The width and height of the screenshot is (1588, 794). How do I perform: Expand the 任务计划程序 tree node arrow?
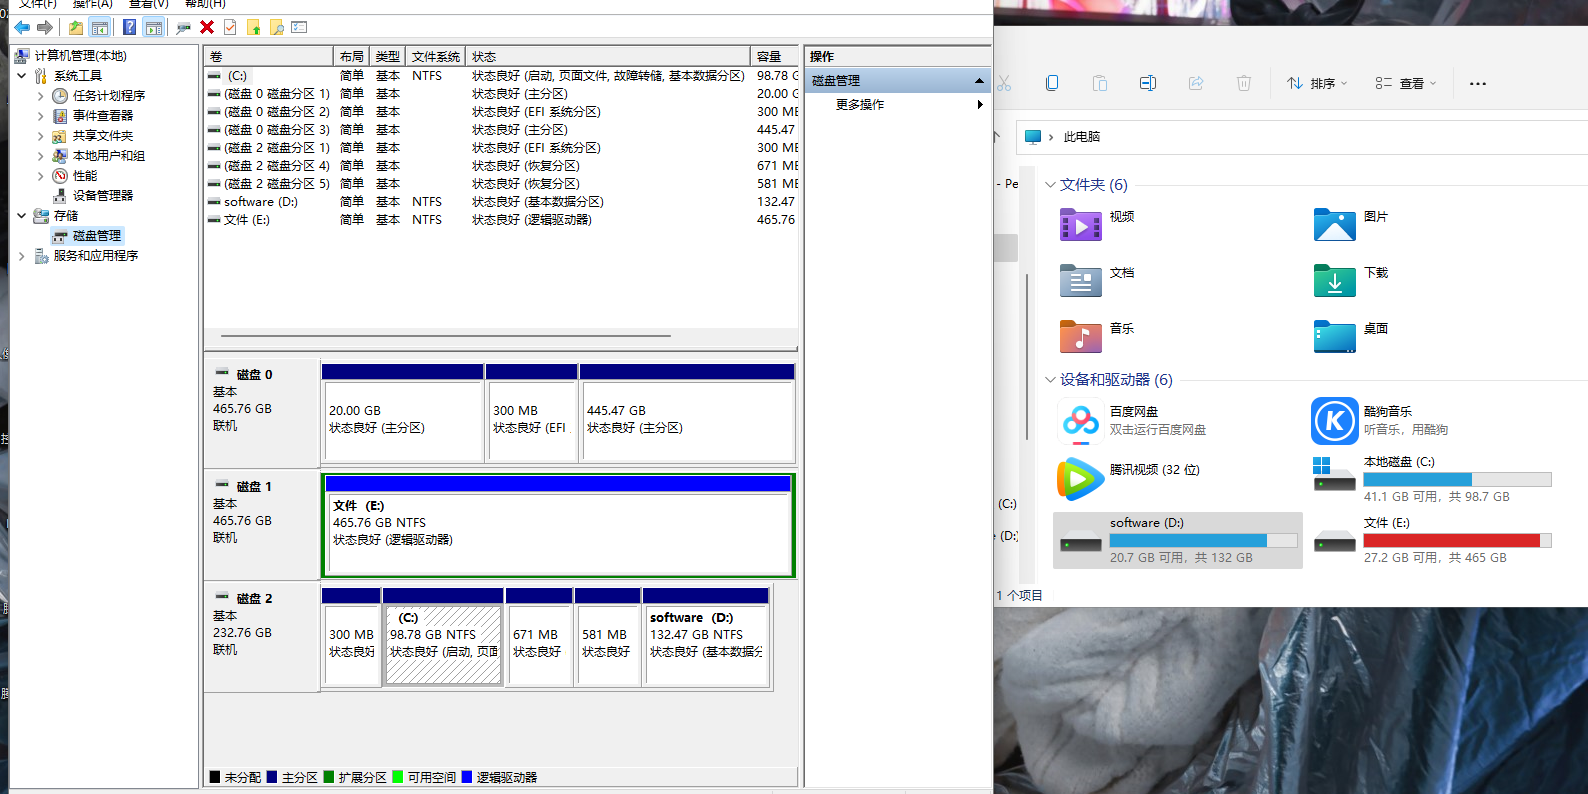click(40, 96)
